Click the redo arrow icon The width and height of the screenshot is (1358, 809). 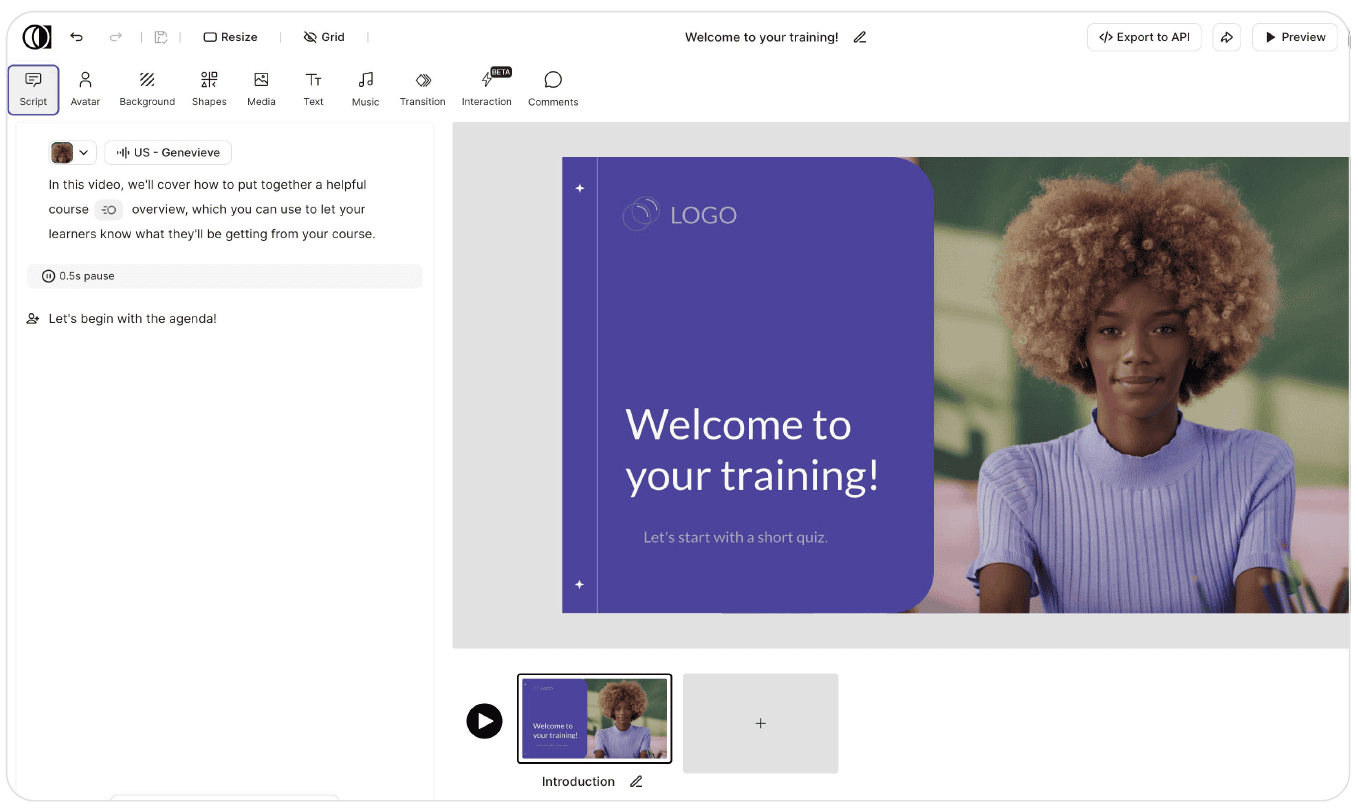115,37
